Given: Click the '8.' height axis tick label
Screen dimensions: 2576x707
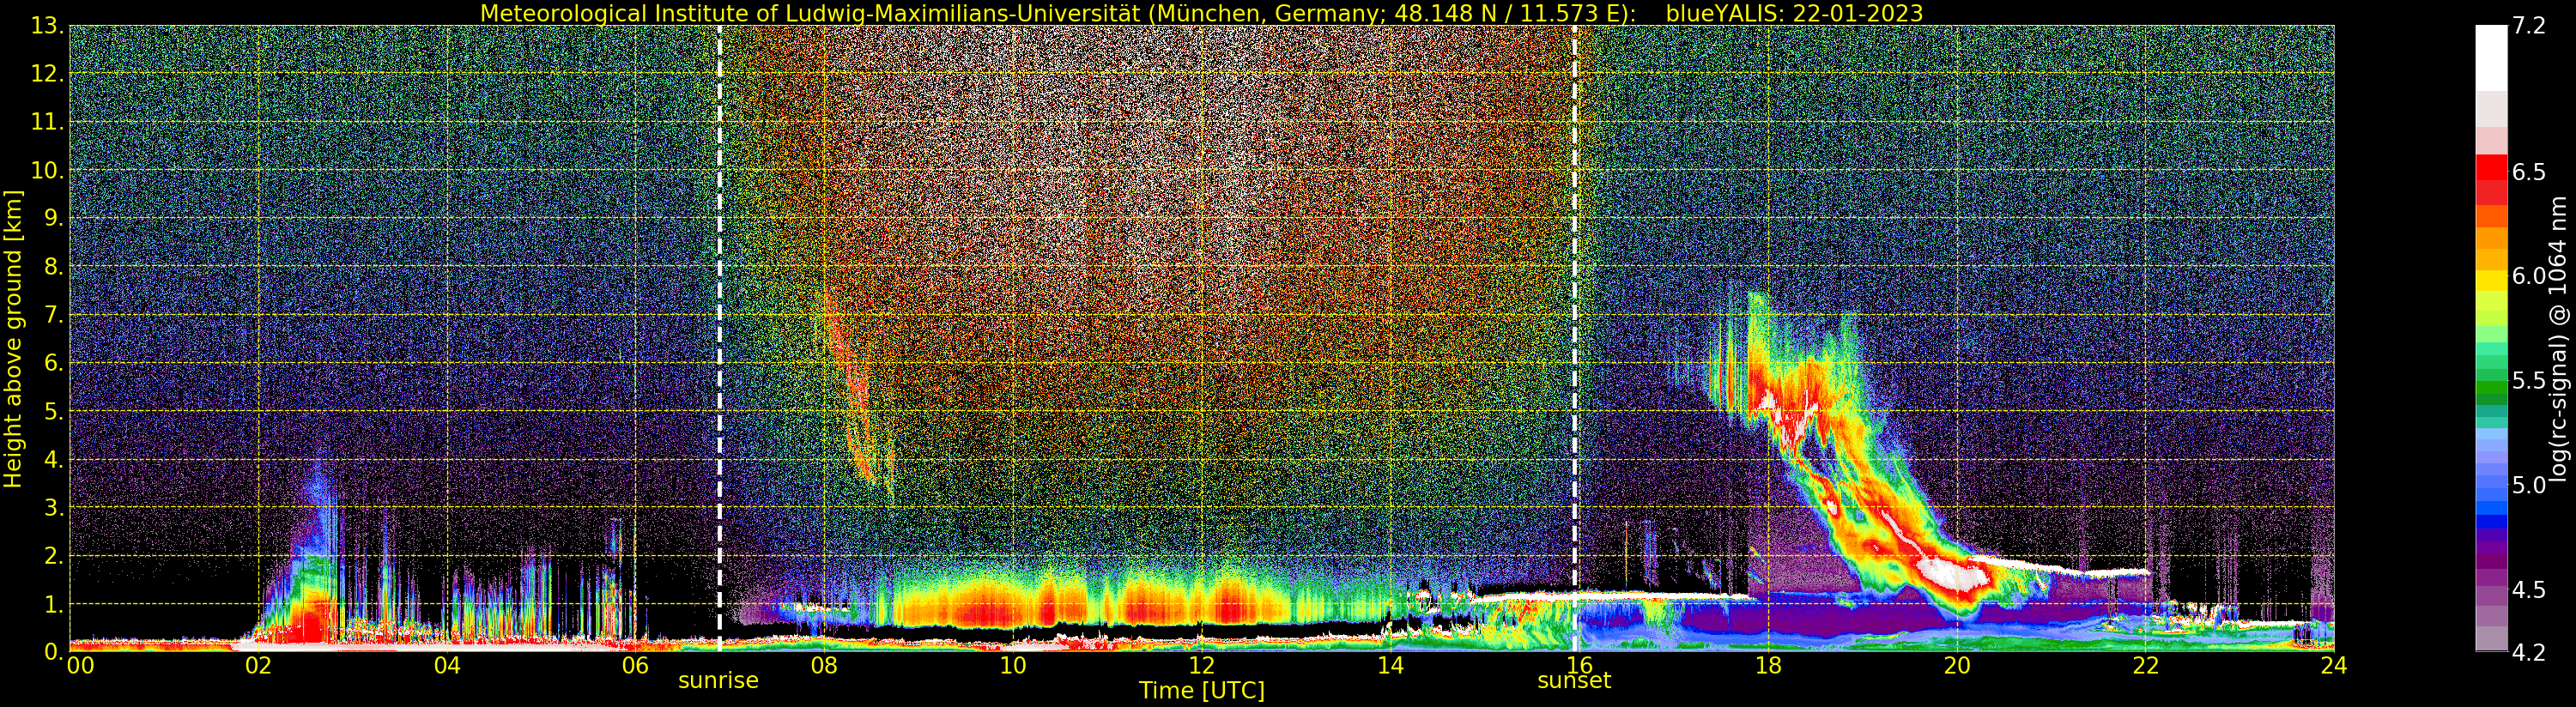Looking at the screenshot, I should pos(54,267).
